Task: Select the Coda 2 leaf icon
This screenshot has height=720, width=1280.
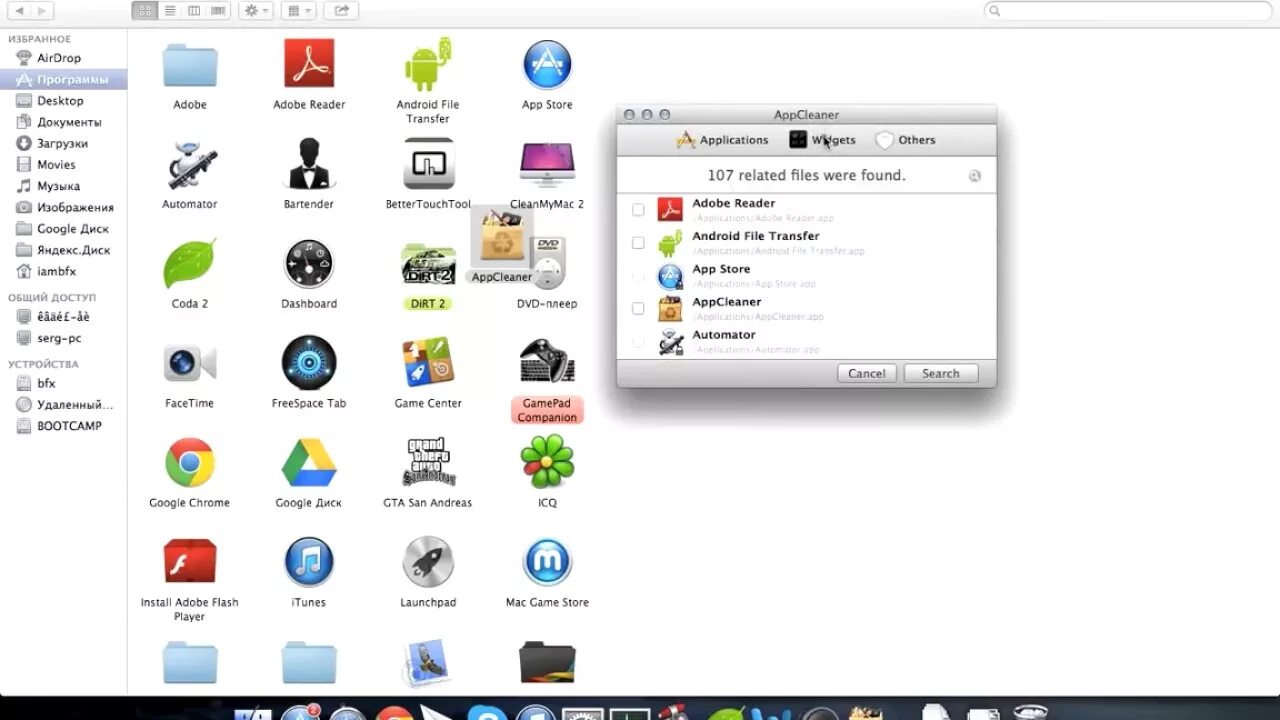Action: 190,264
